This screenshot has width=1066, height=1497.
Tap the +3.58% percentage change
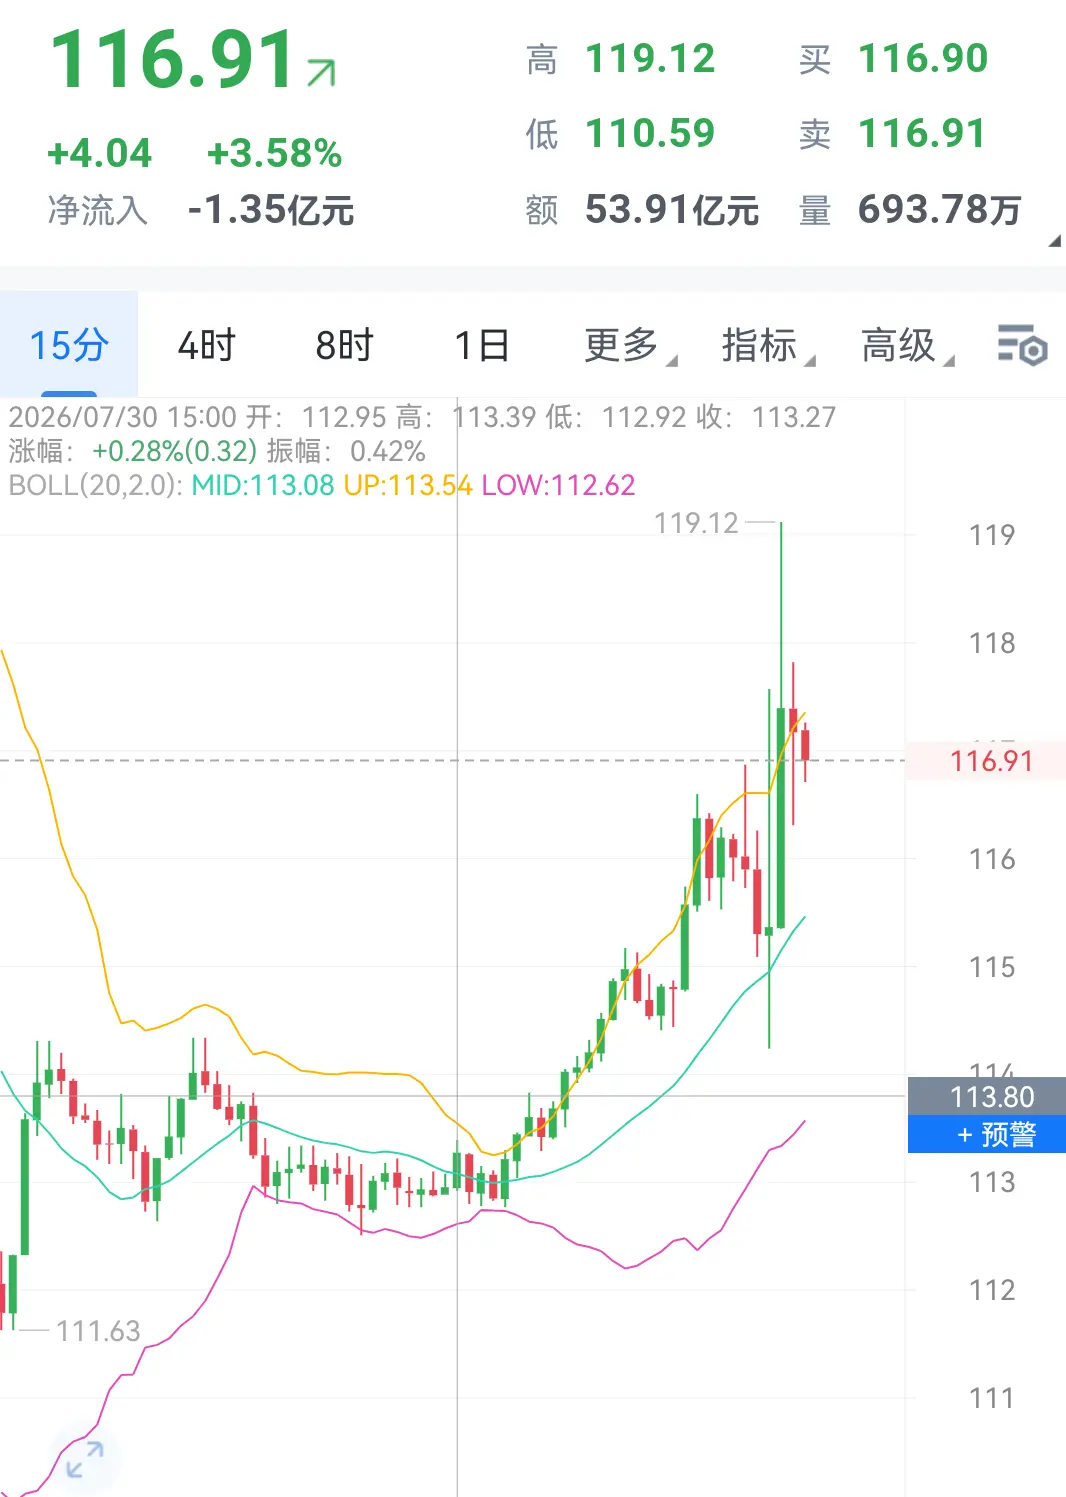pos(274,154)
